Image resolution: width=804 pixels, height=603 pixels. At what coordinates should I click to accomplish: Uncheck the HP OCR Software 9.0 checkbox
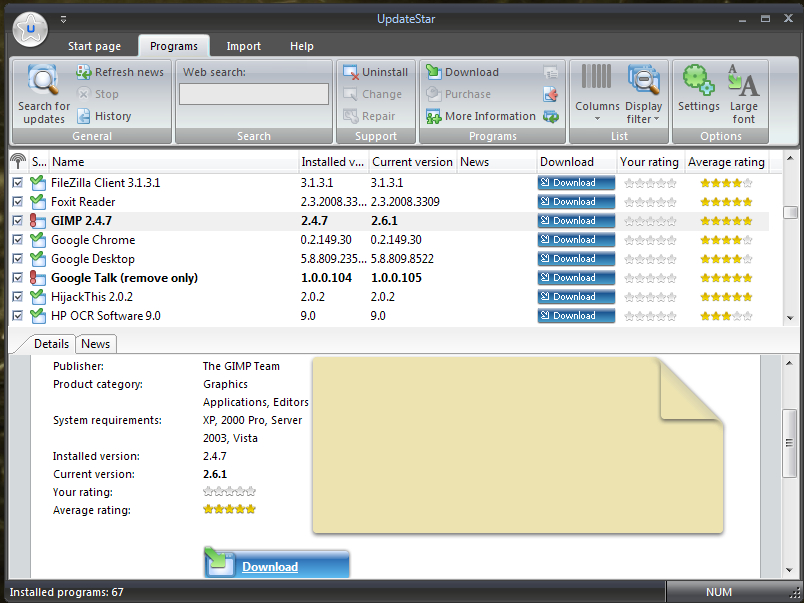point(18,315)
